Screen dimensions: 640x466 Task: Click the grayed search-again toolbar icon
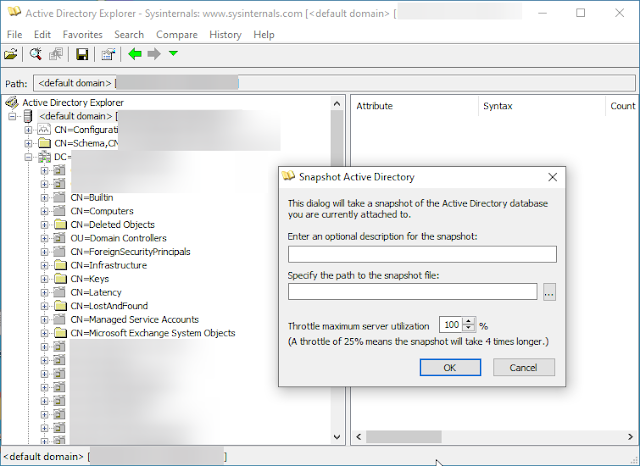coord(56,54)
